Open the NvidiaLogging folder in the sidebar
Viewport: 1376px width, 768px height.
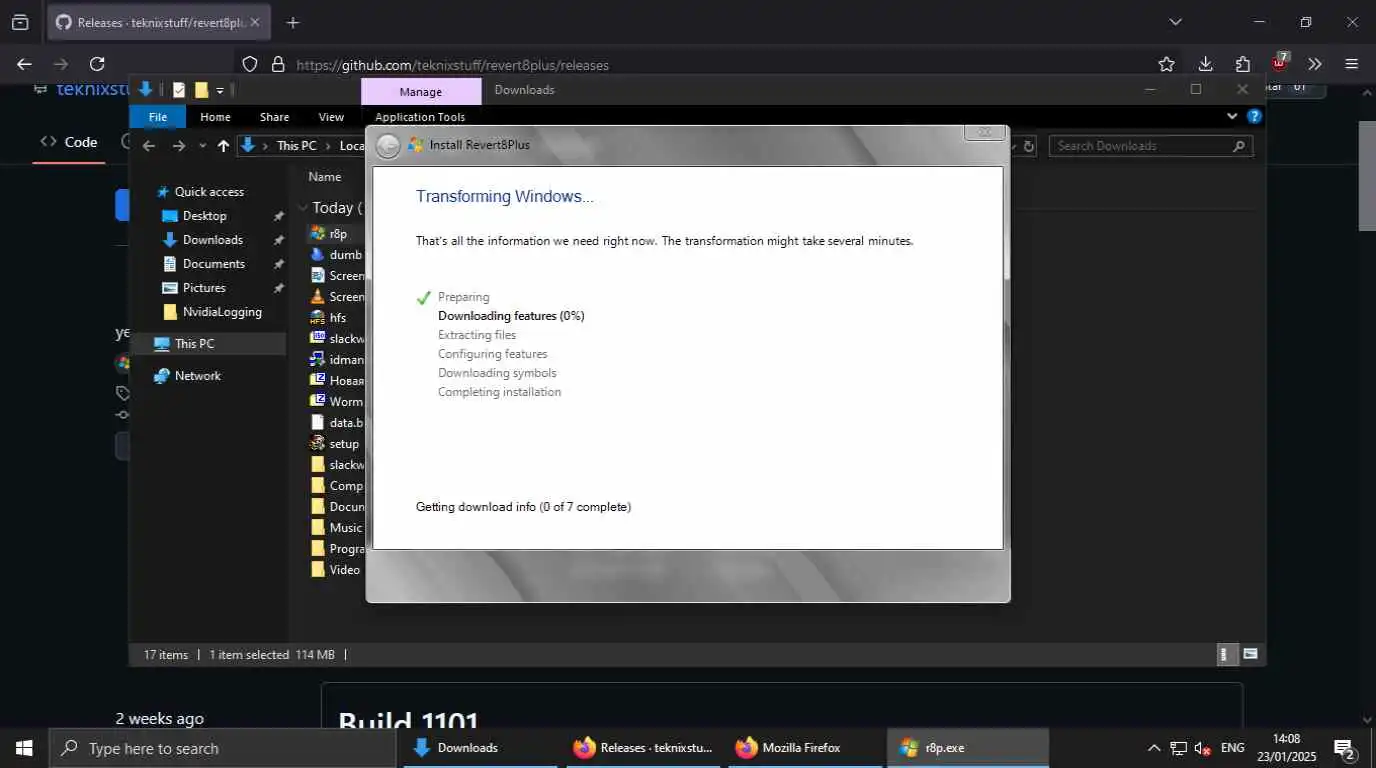[222, 312]
